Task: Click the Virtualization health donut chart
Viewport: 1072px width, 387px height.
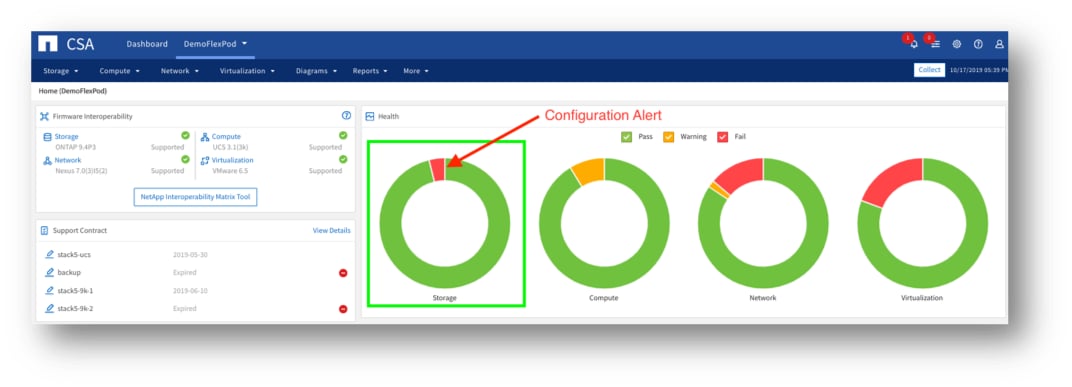Action: pos(922,224)
